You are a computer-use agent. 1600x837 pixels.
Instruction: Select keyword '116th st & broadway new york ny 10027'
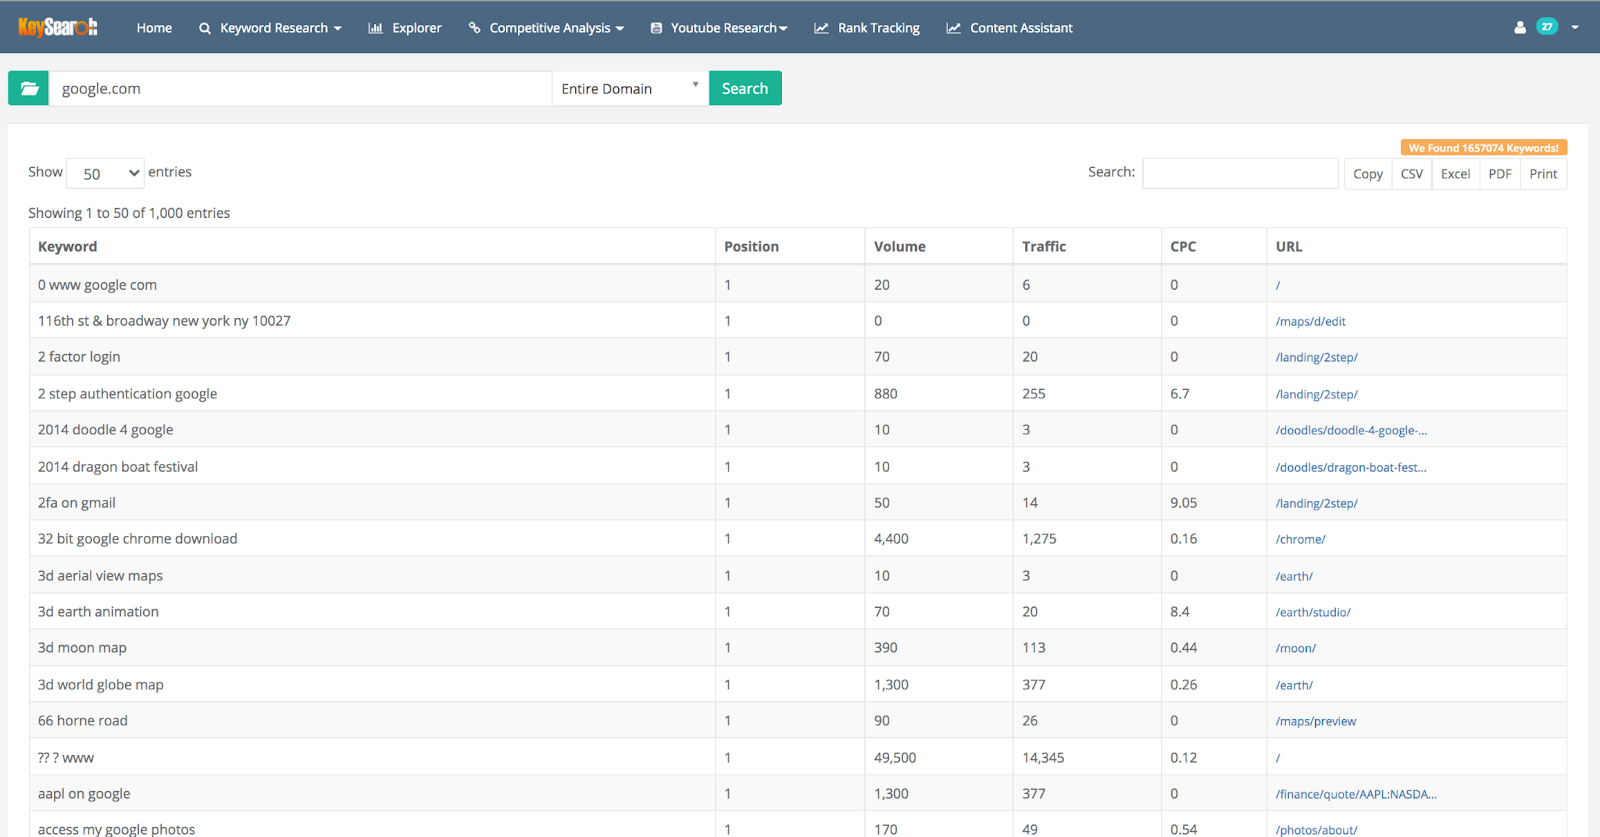pyautogui.click(x=164, y=321)
